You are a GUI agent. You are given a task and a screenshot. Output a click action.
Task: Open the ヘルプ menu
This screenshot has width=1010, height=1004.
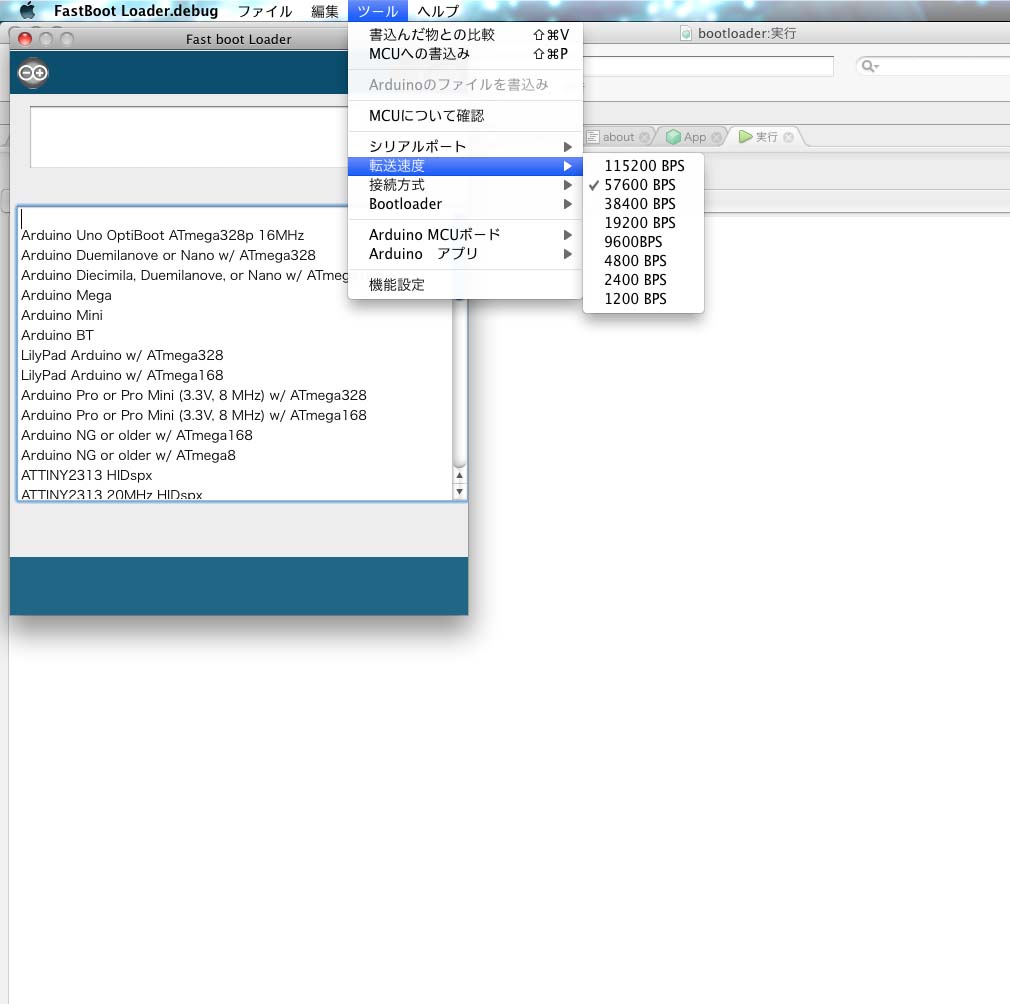pos(438,11)
